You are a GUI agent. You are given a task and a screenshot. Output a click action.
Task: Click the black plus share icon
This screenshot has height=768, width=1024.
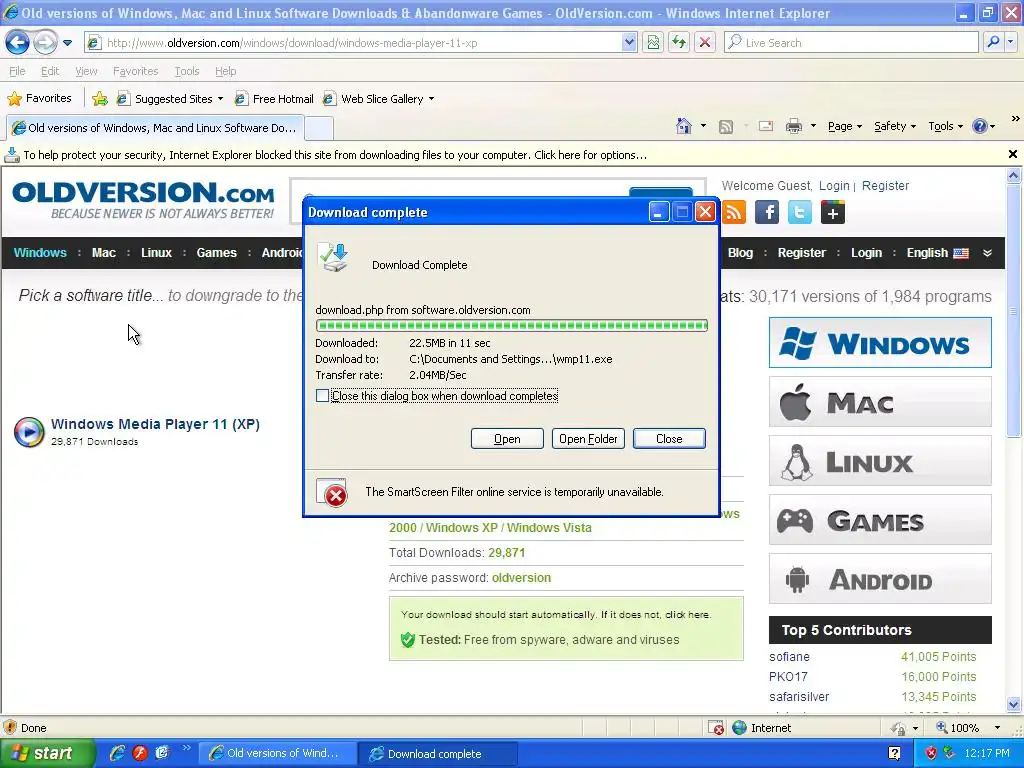point(833,212)
